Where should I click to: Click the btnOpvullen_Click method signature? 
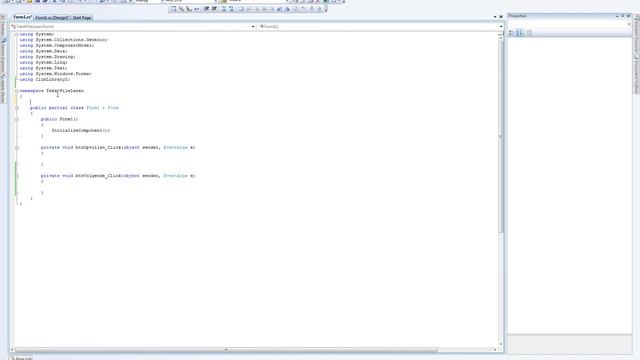pyautogui.click(x=118, y=148)
